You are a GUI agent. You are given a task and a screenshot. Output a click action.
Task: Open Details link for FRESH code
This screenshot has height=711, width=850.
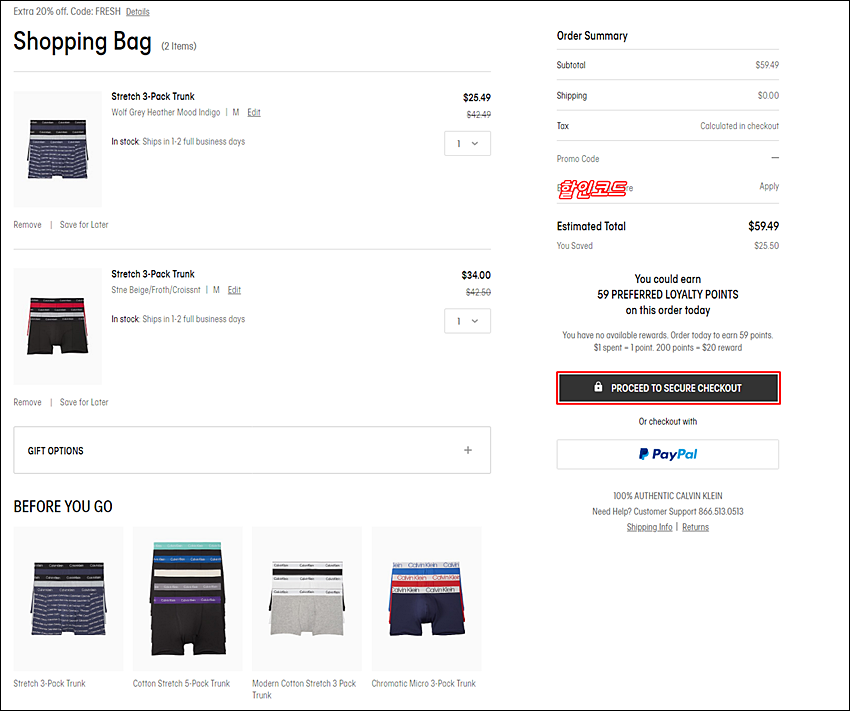pyautogui.click(x=138, y=12)
